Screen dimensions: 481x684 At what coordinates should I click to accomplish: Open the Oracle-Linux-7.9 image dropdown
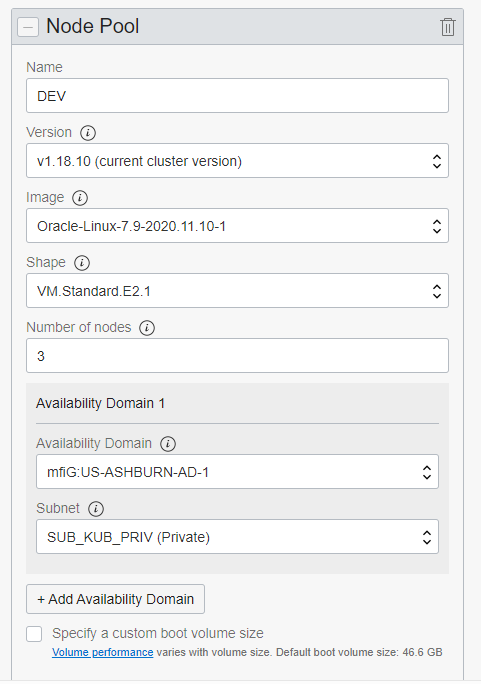coord(237,226)
